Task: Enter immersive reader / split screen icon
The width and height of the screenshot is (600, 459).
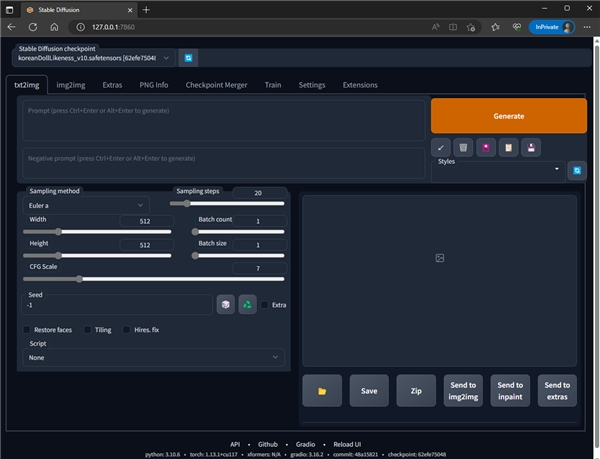Action: [x=453, y=27]
